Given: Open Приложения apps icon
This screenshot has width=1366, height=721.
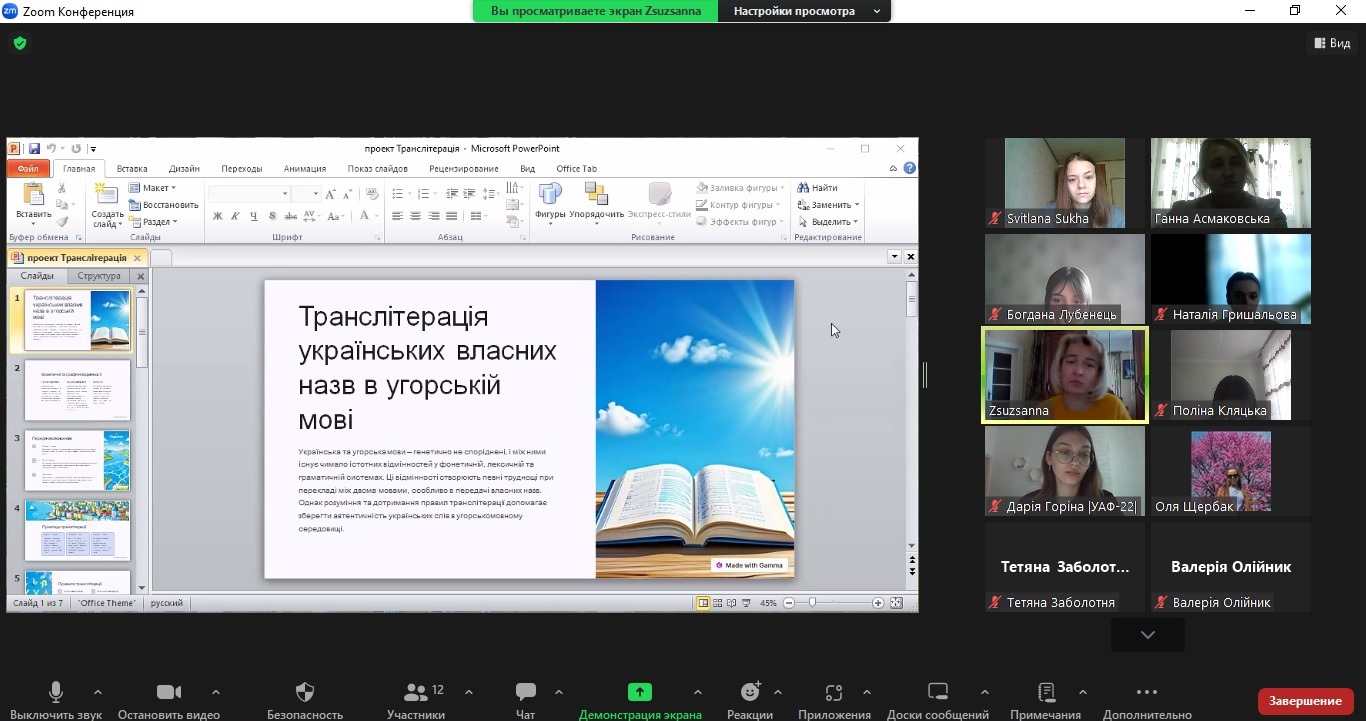Looking at the screenshot, I should tap(834, 692).
